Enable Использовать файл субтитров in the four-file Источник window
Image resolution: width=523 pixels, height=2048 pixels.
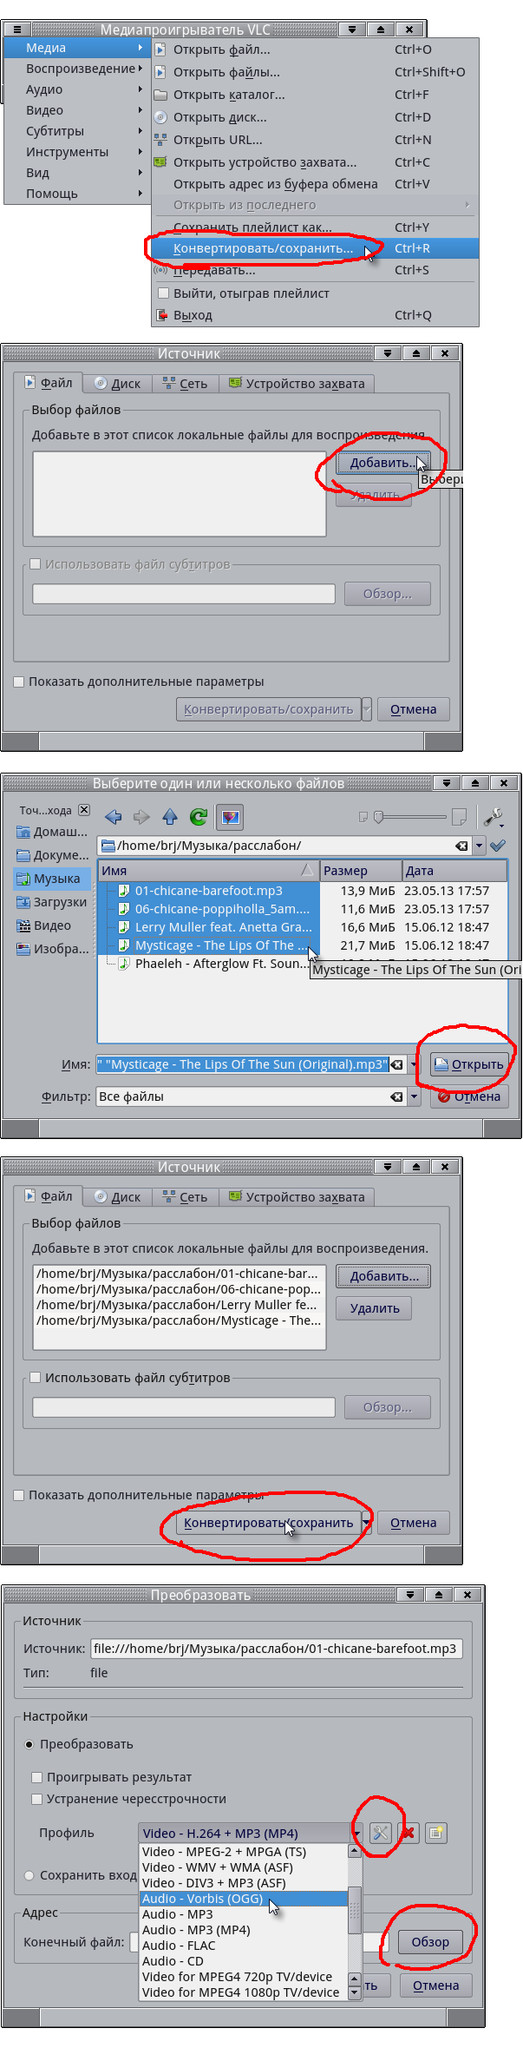click(35, 1378)
